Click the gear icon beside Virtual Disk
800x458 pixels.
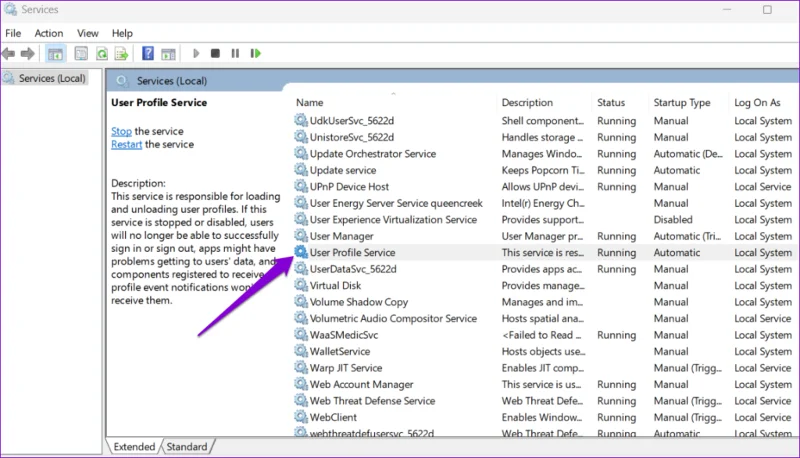point(301,285)
